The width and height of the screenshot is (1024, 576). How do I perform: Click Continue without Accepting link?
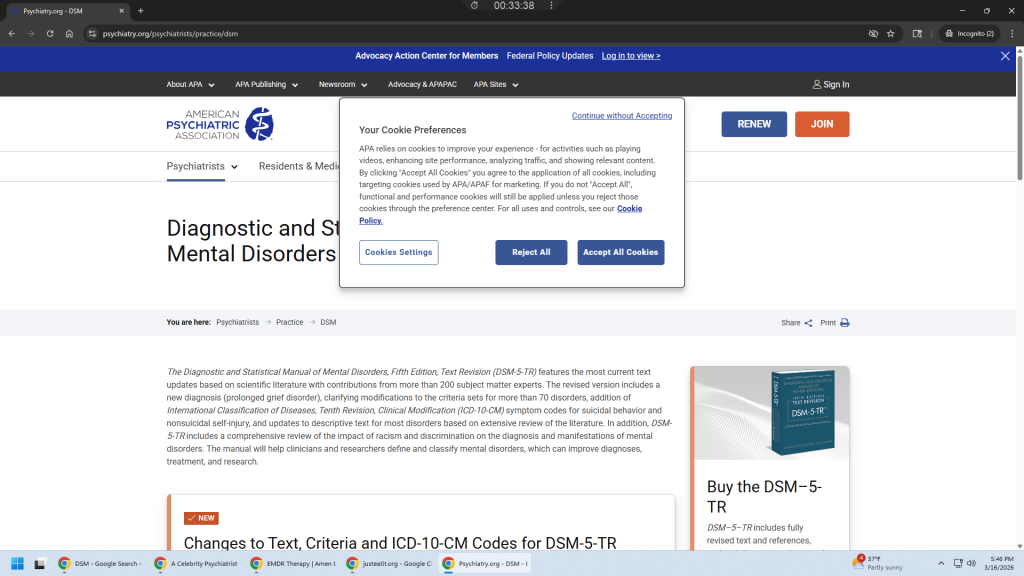[621, 116]
